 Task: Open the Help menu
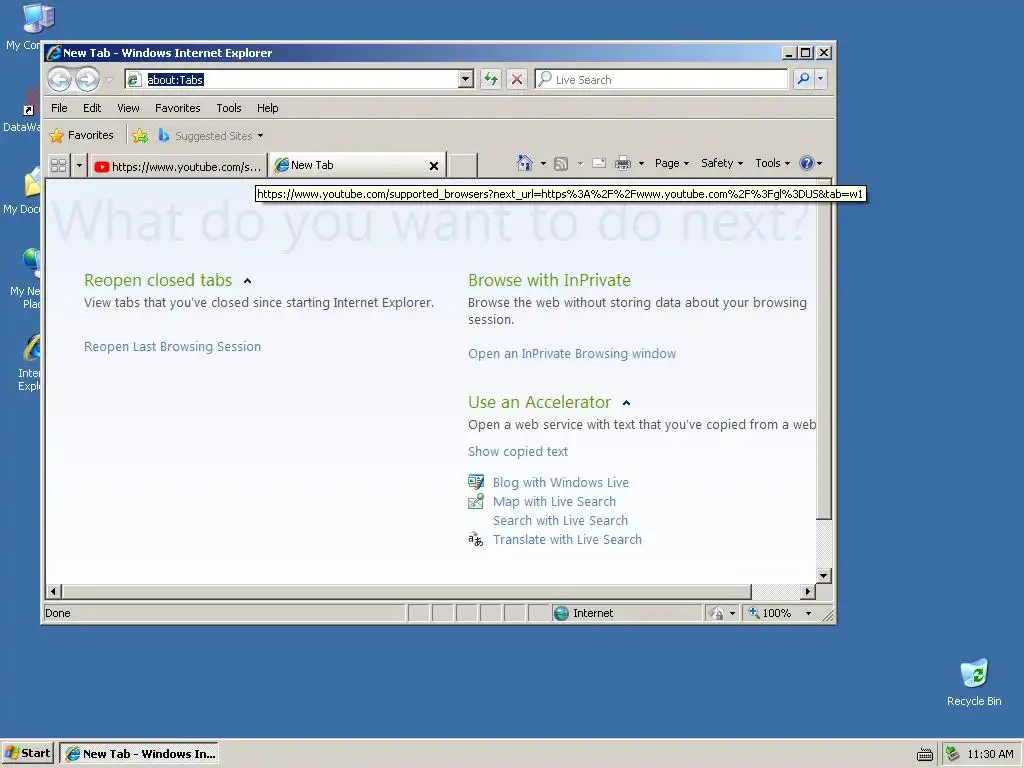(x=267, y=108)
